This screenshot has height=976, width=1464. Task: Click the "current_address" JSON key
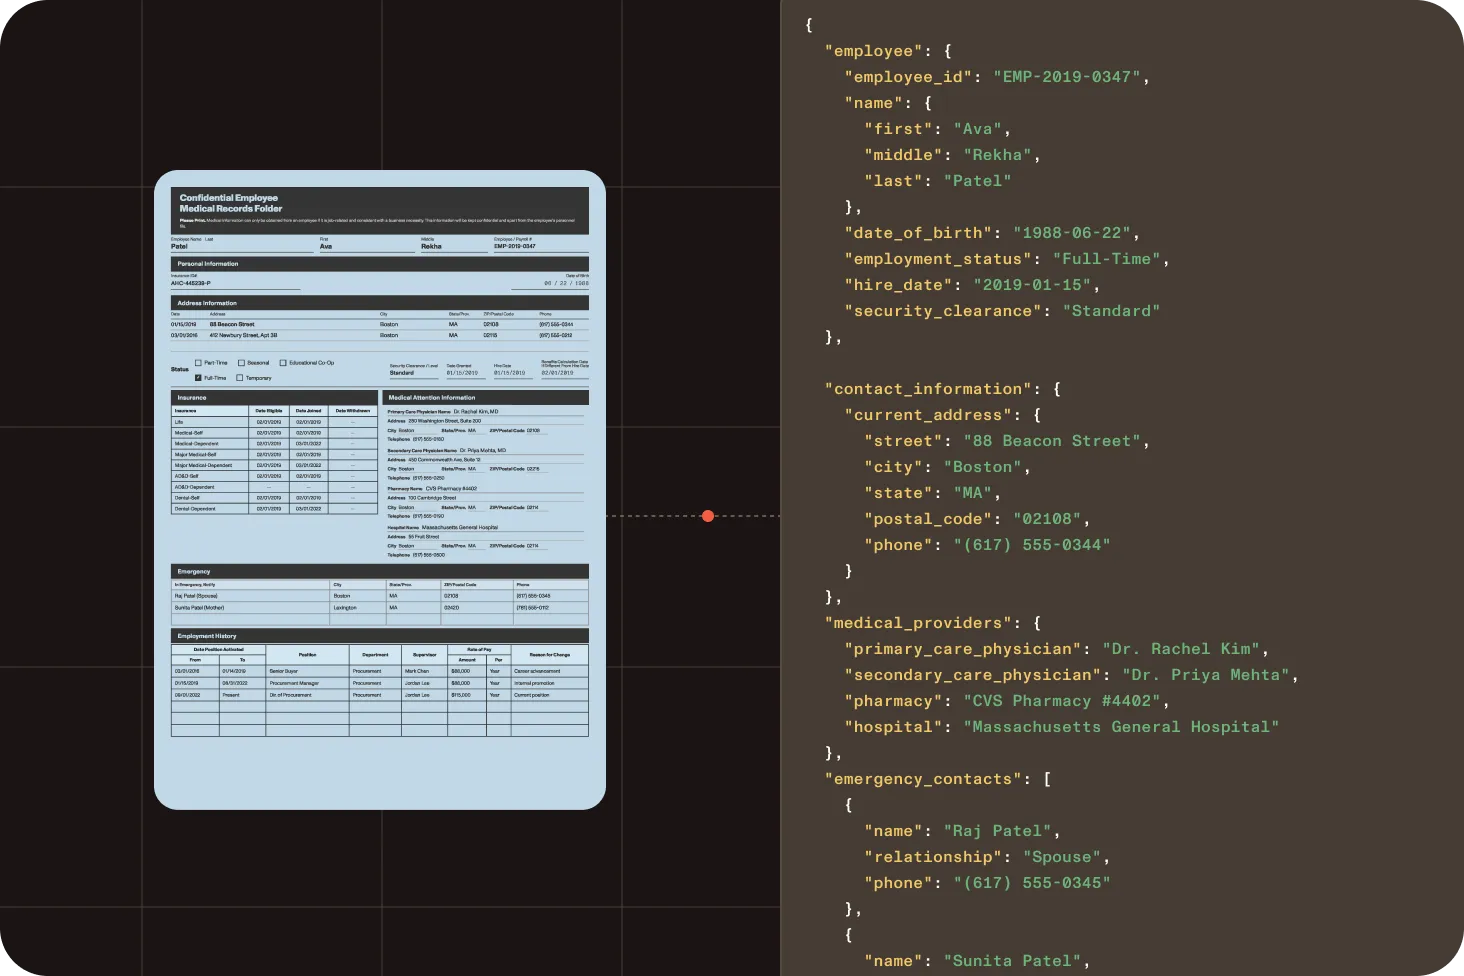928,415
